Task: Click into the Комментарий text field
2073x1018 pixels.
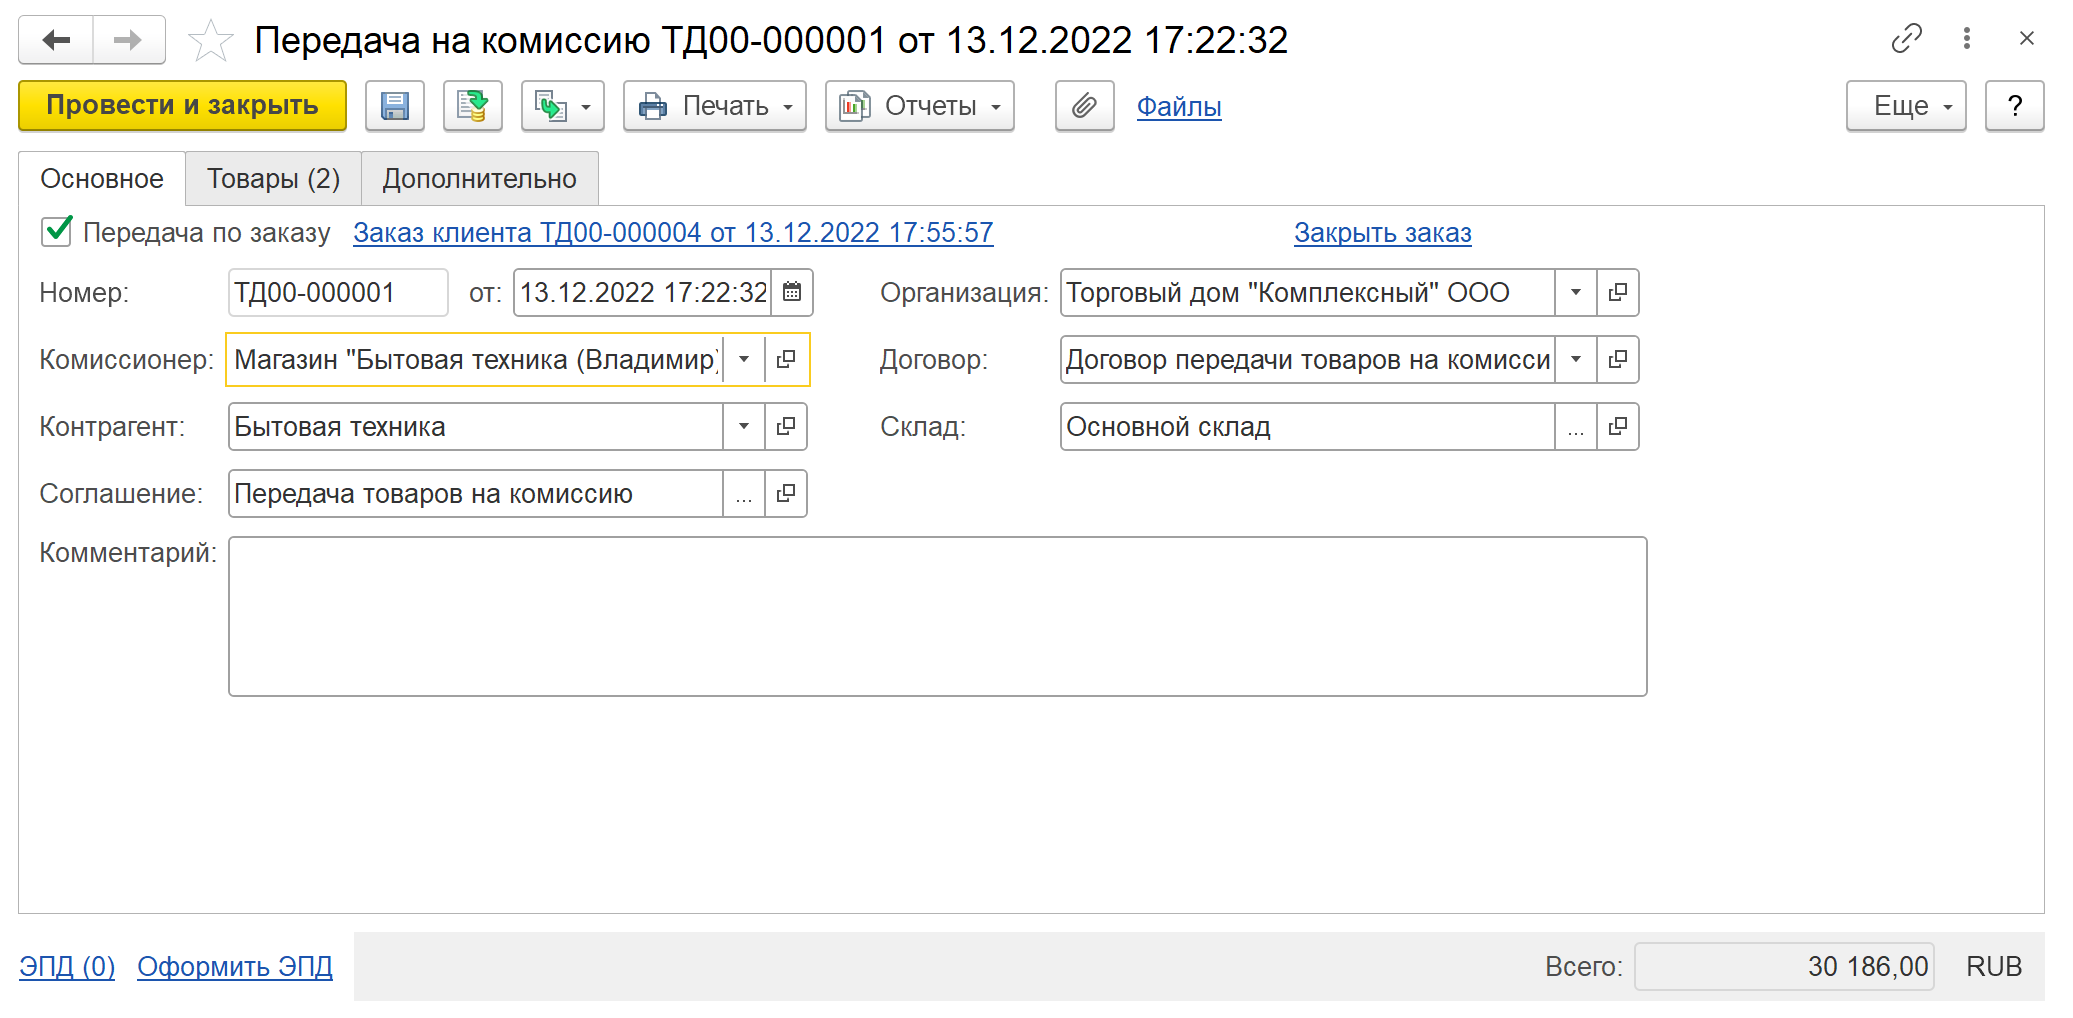Action: [x=937, y=616]
